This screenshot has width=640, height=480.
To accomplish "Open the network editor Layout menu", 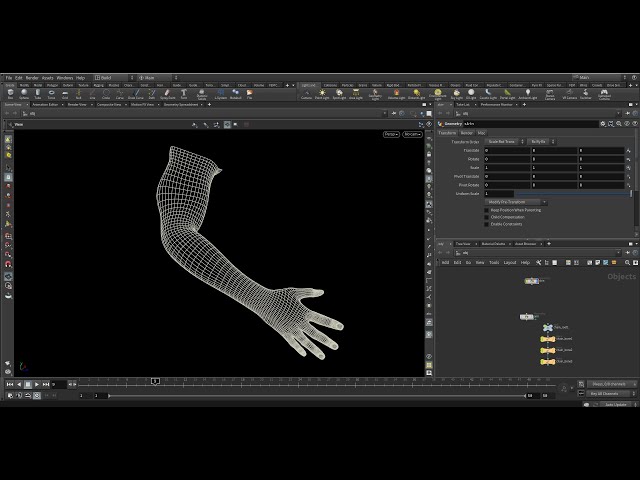I will click(x=510, y=262).
